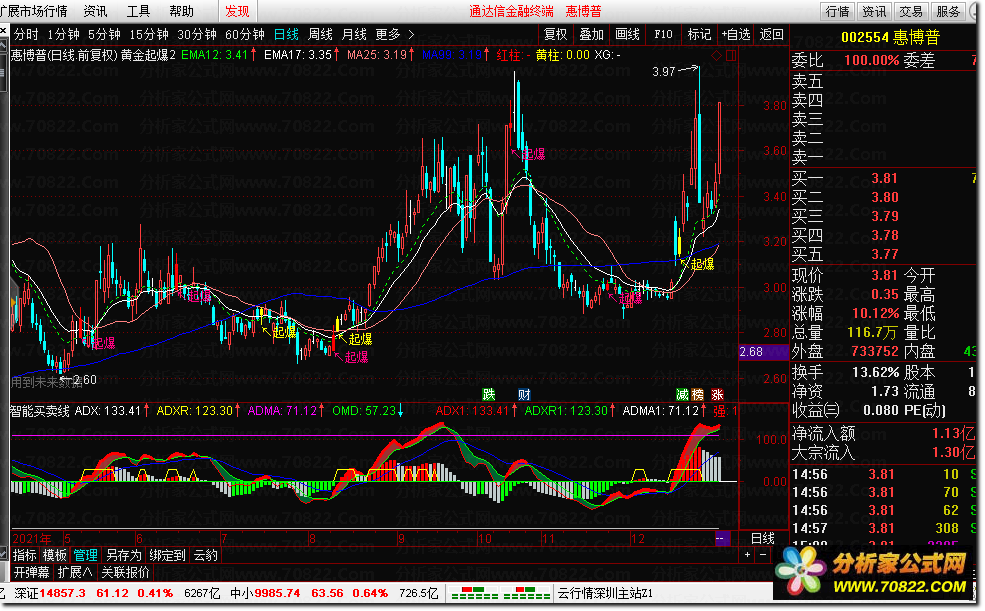Click the green 跌 marker icon
This screenshot has height=611, width=985.
click(489, 394)
